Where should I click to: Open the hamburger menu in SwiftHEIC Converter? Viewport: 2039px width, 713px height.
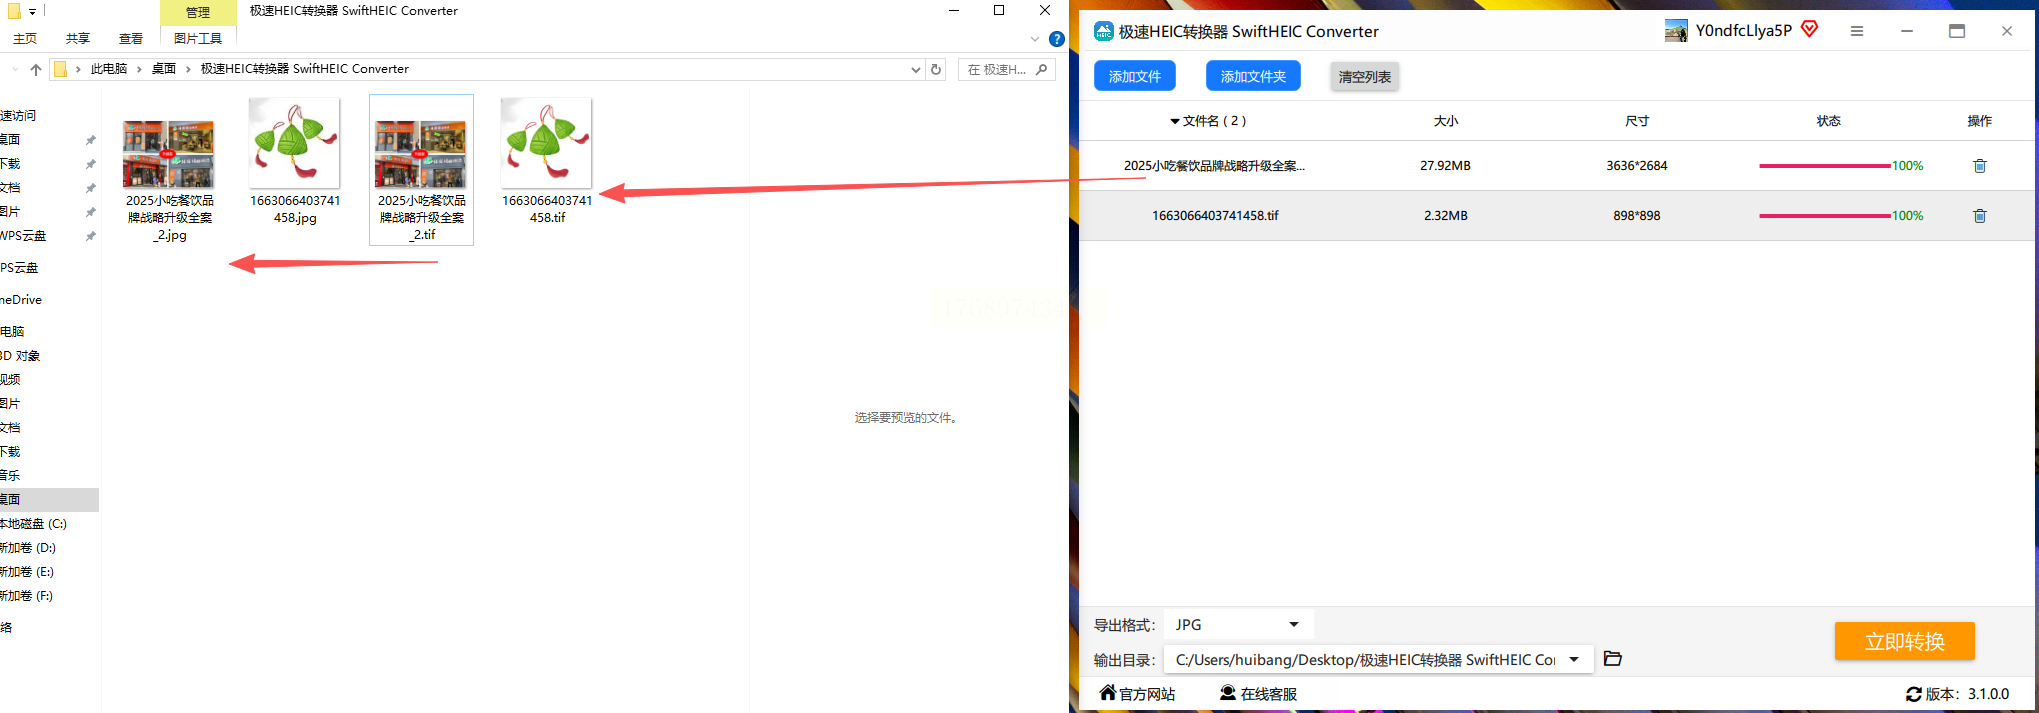1856,31
